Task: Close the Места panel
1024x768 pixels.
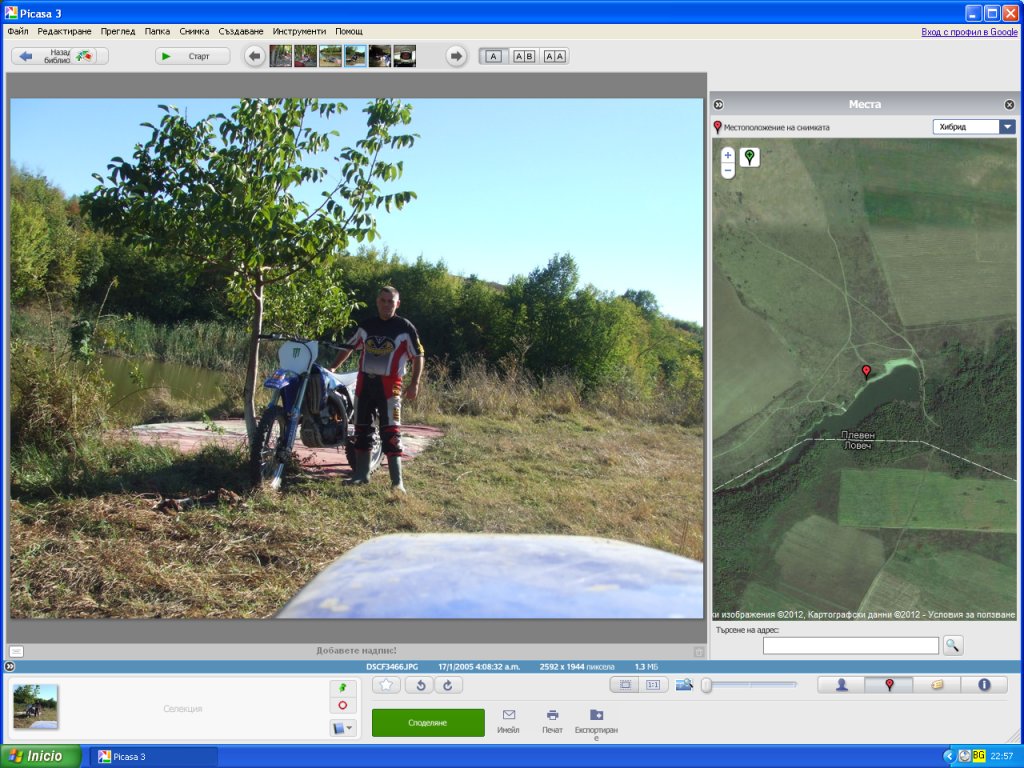Action: tap(1009, 104)
